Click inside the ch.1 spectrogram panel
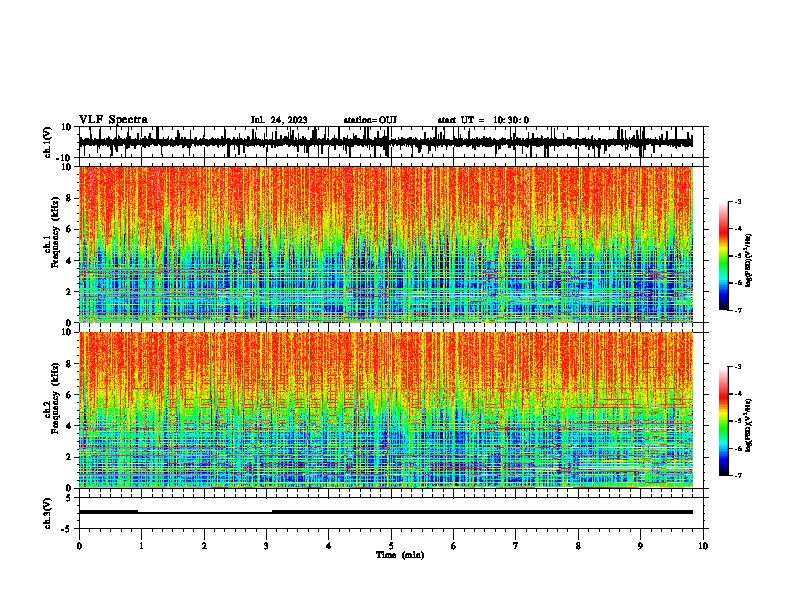This screenshot has height=612, width=792. click(x=393, y=244)
